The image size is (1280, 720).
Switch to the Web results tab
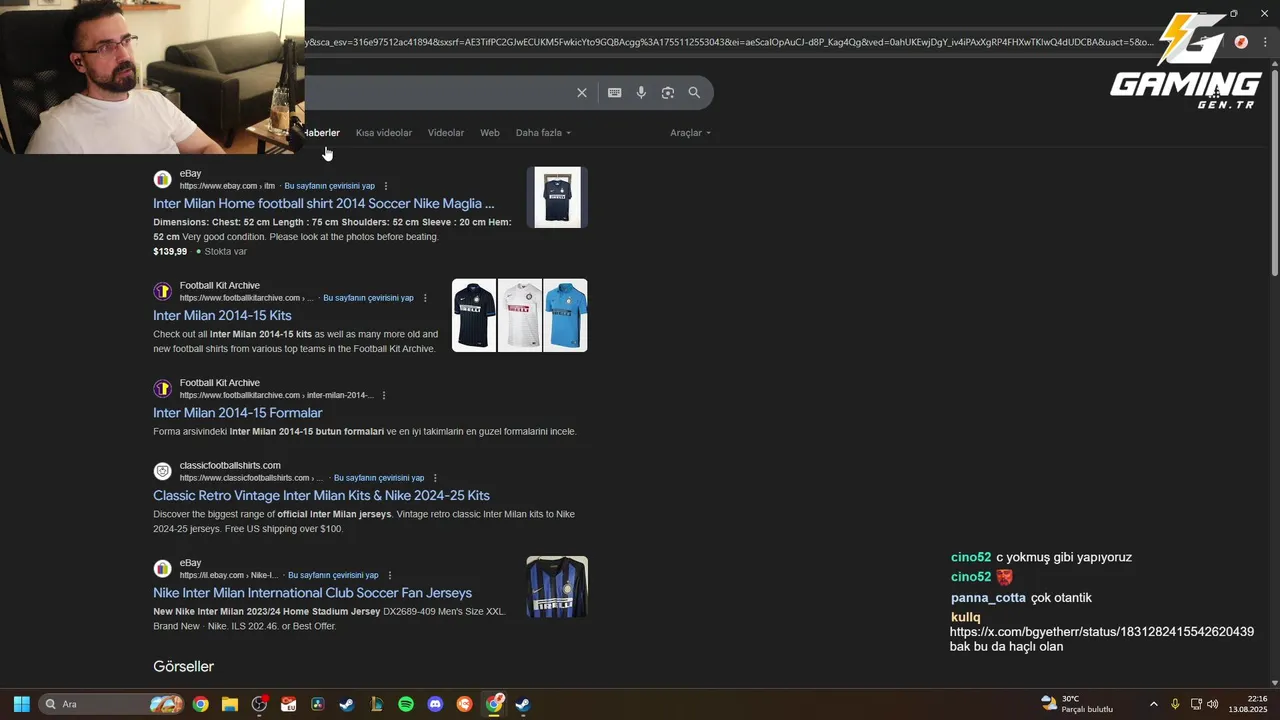tap(490, 133)
